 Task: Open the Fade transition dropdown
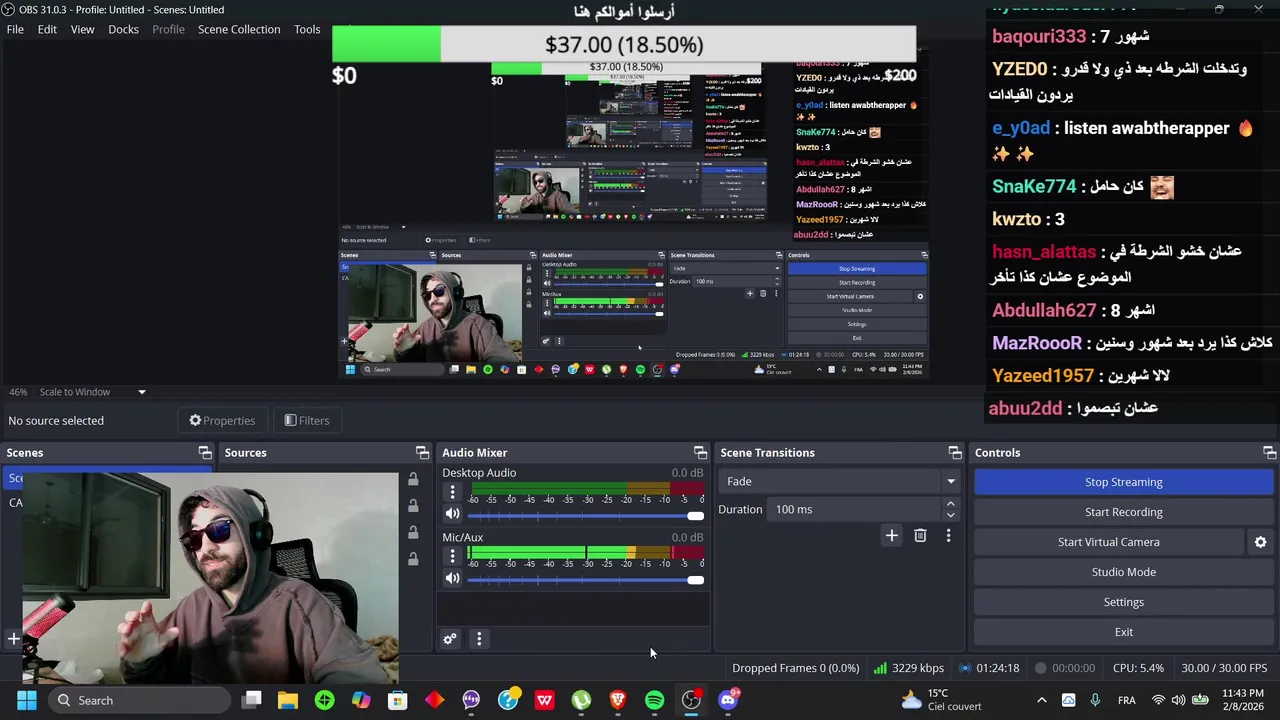pos(840,481)
